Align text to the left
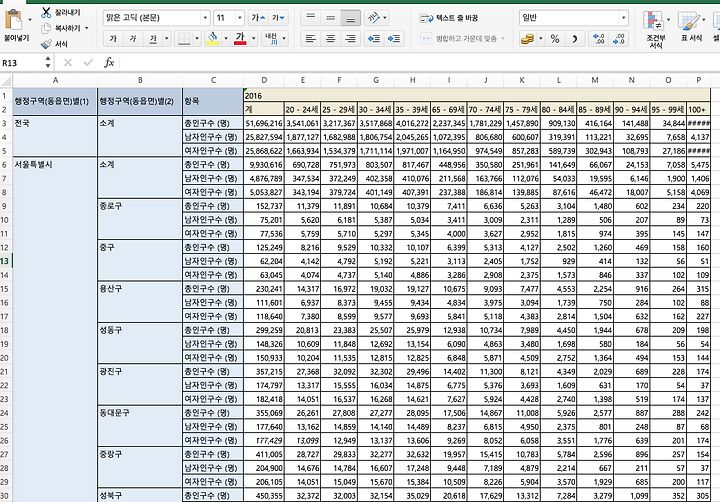This screenshot has height=502, width=720. point(310,39)
